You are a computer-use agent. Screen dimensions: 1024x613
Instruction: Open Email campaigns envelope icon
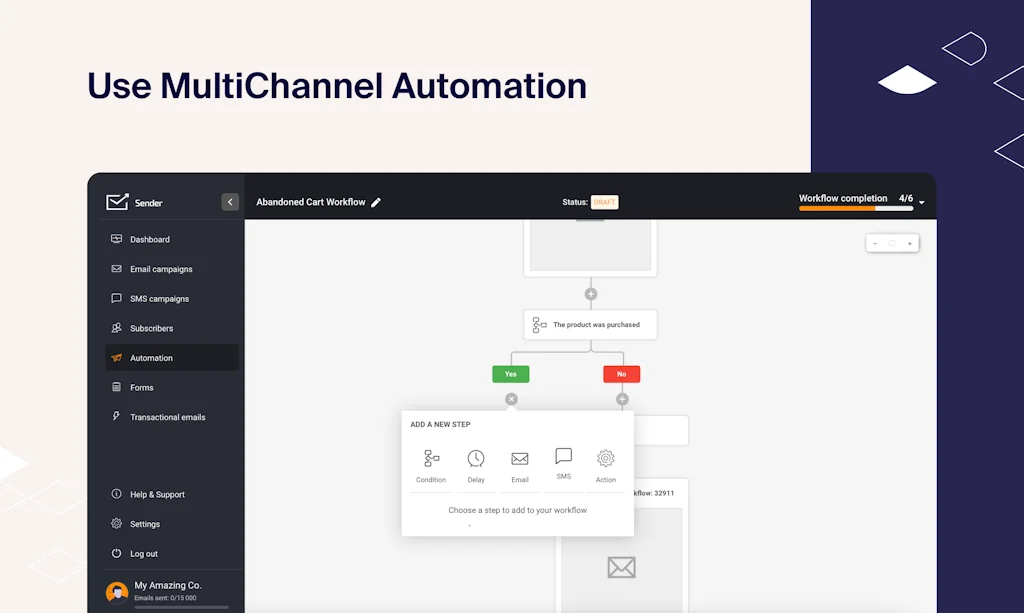[x=116, y=268]
